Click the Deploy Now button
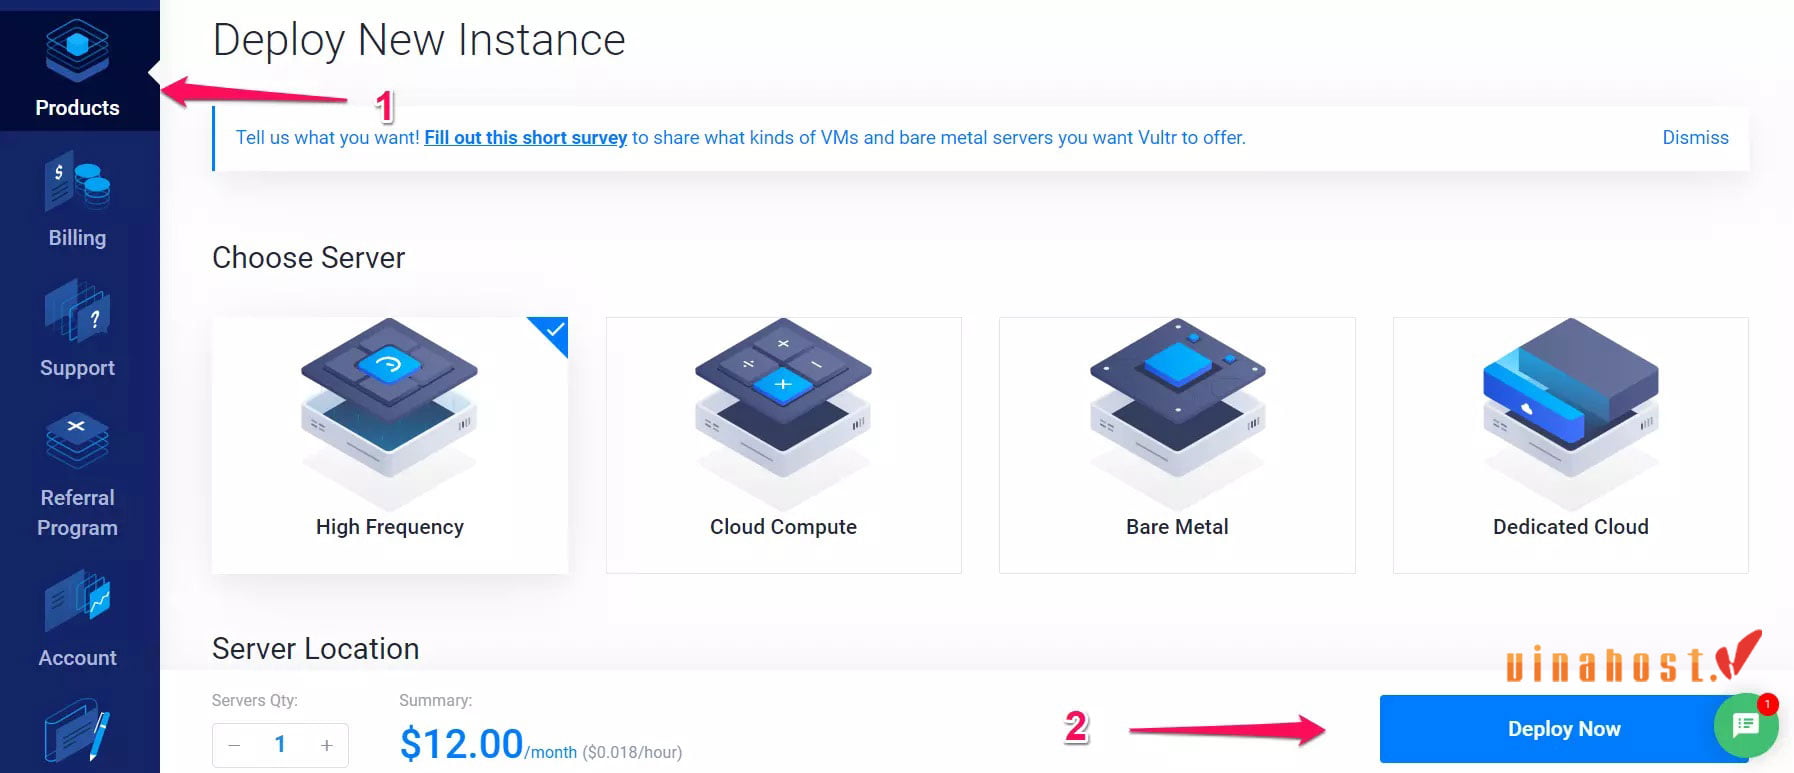The width and height of the screenshot is (1794, 773). 1564,729
